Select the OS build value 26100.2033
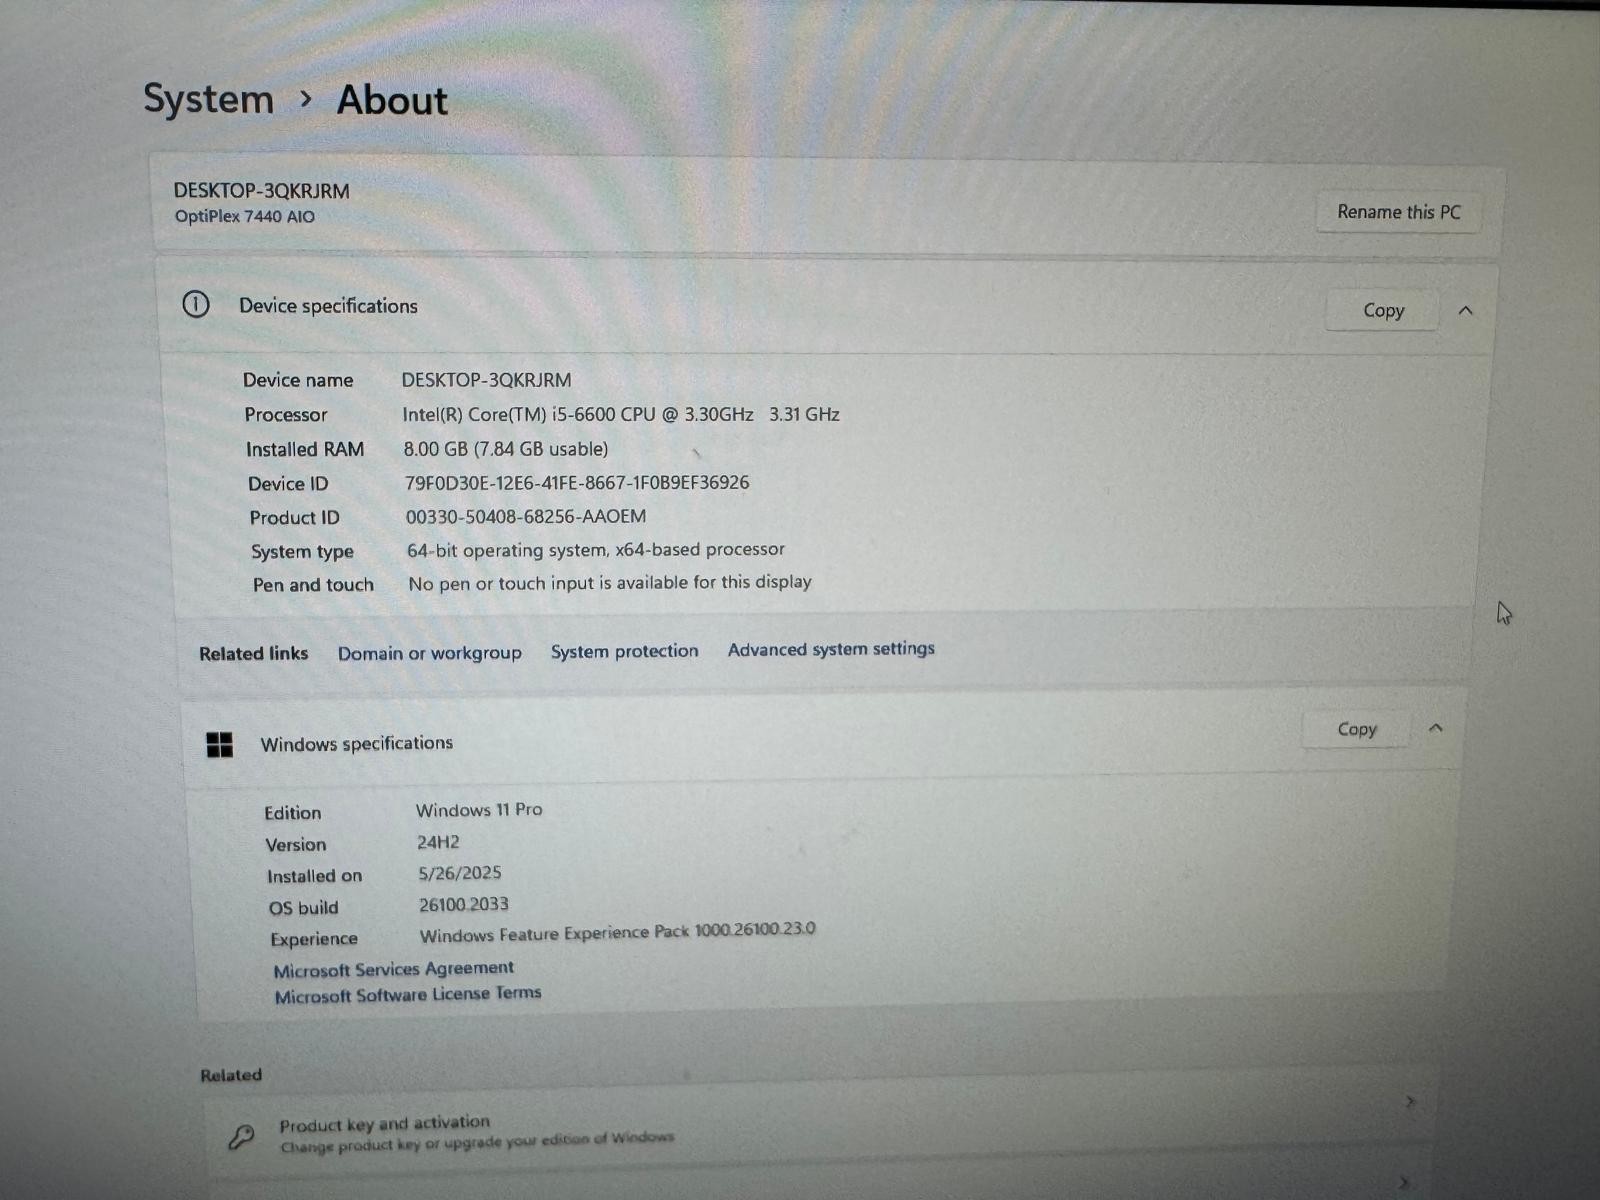Image resolution: width=1600 pixels, height=1200 pixels. [464, 905]
